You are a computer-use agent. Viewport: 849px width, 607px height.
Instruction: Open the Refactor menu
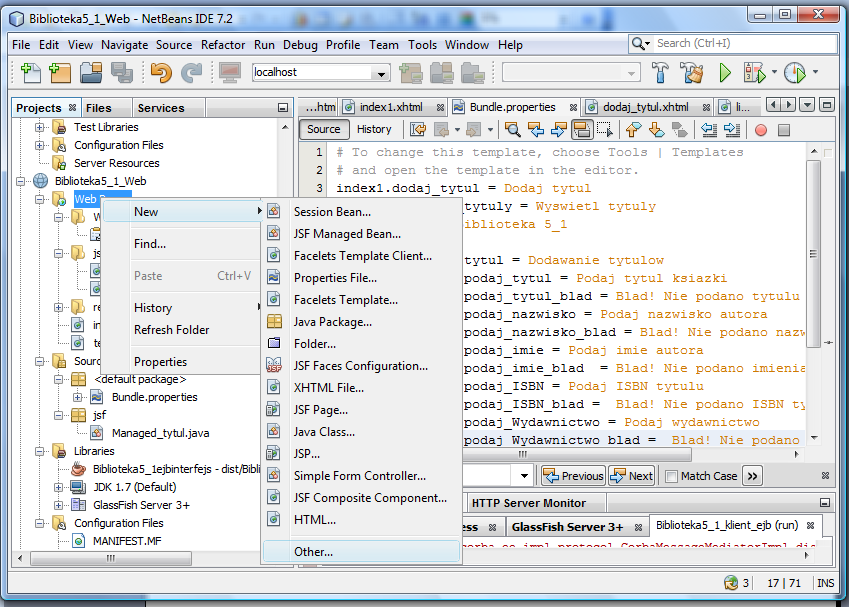(223, 45)
